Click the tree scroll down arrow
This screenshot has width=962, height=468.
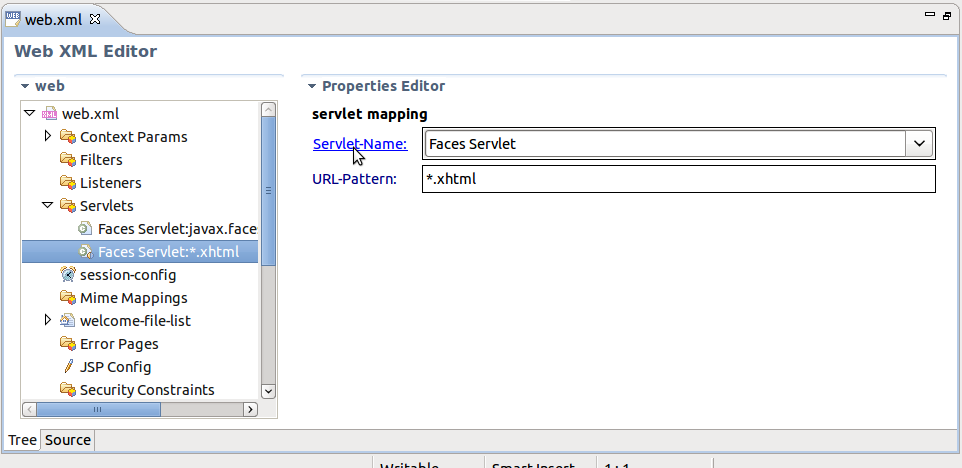click(268, 391)
